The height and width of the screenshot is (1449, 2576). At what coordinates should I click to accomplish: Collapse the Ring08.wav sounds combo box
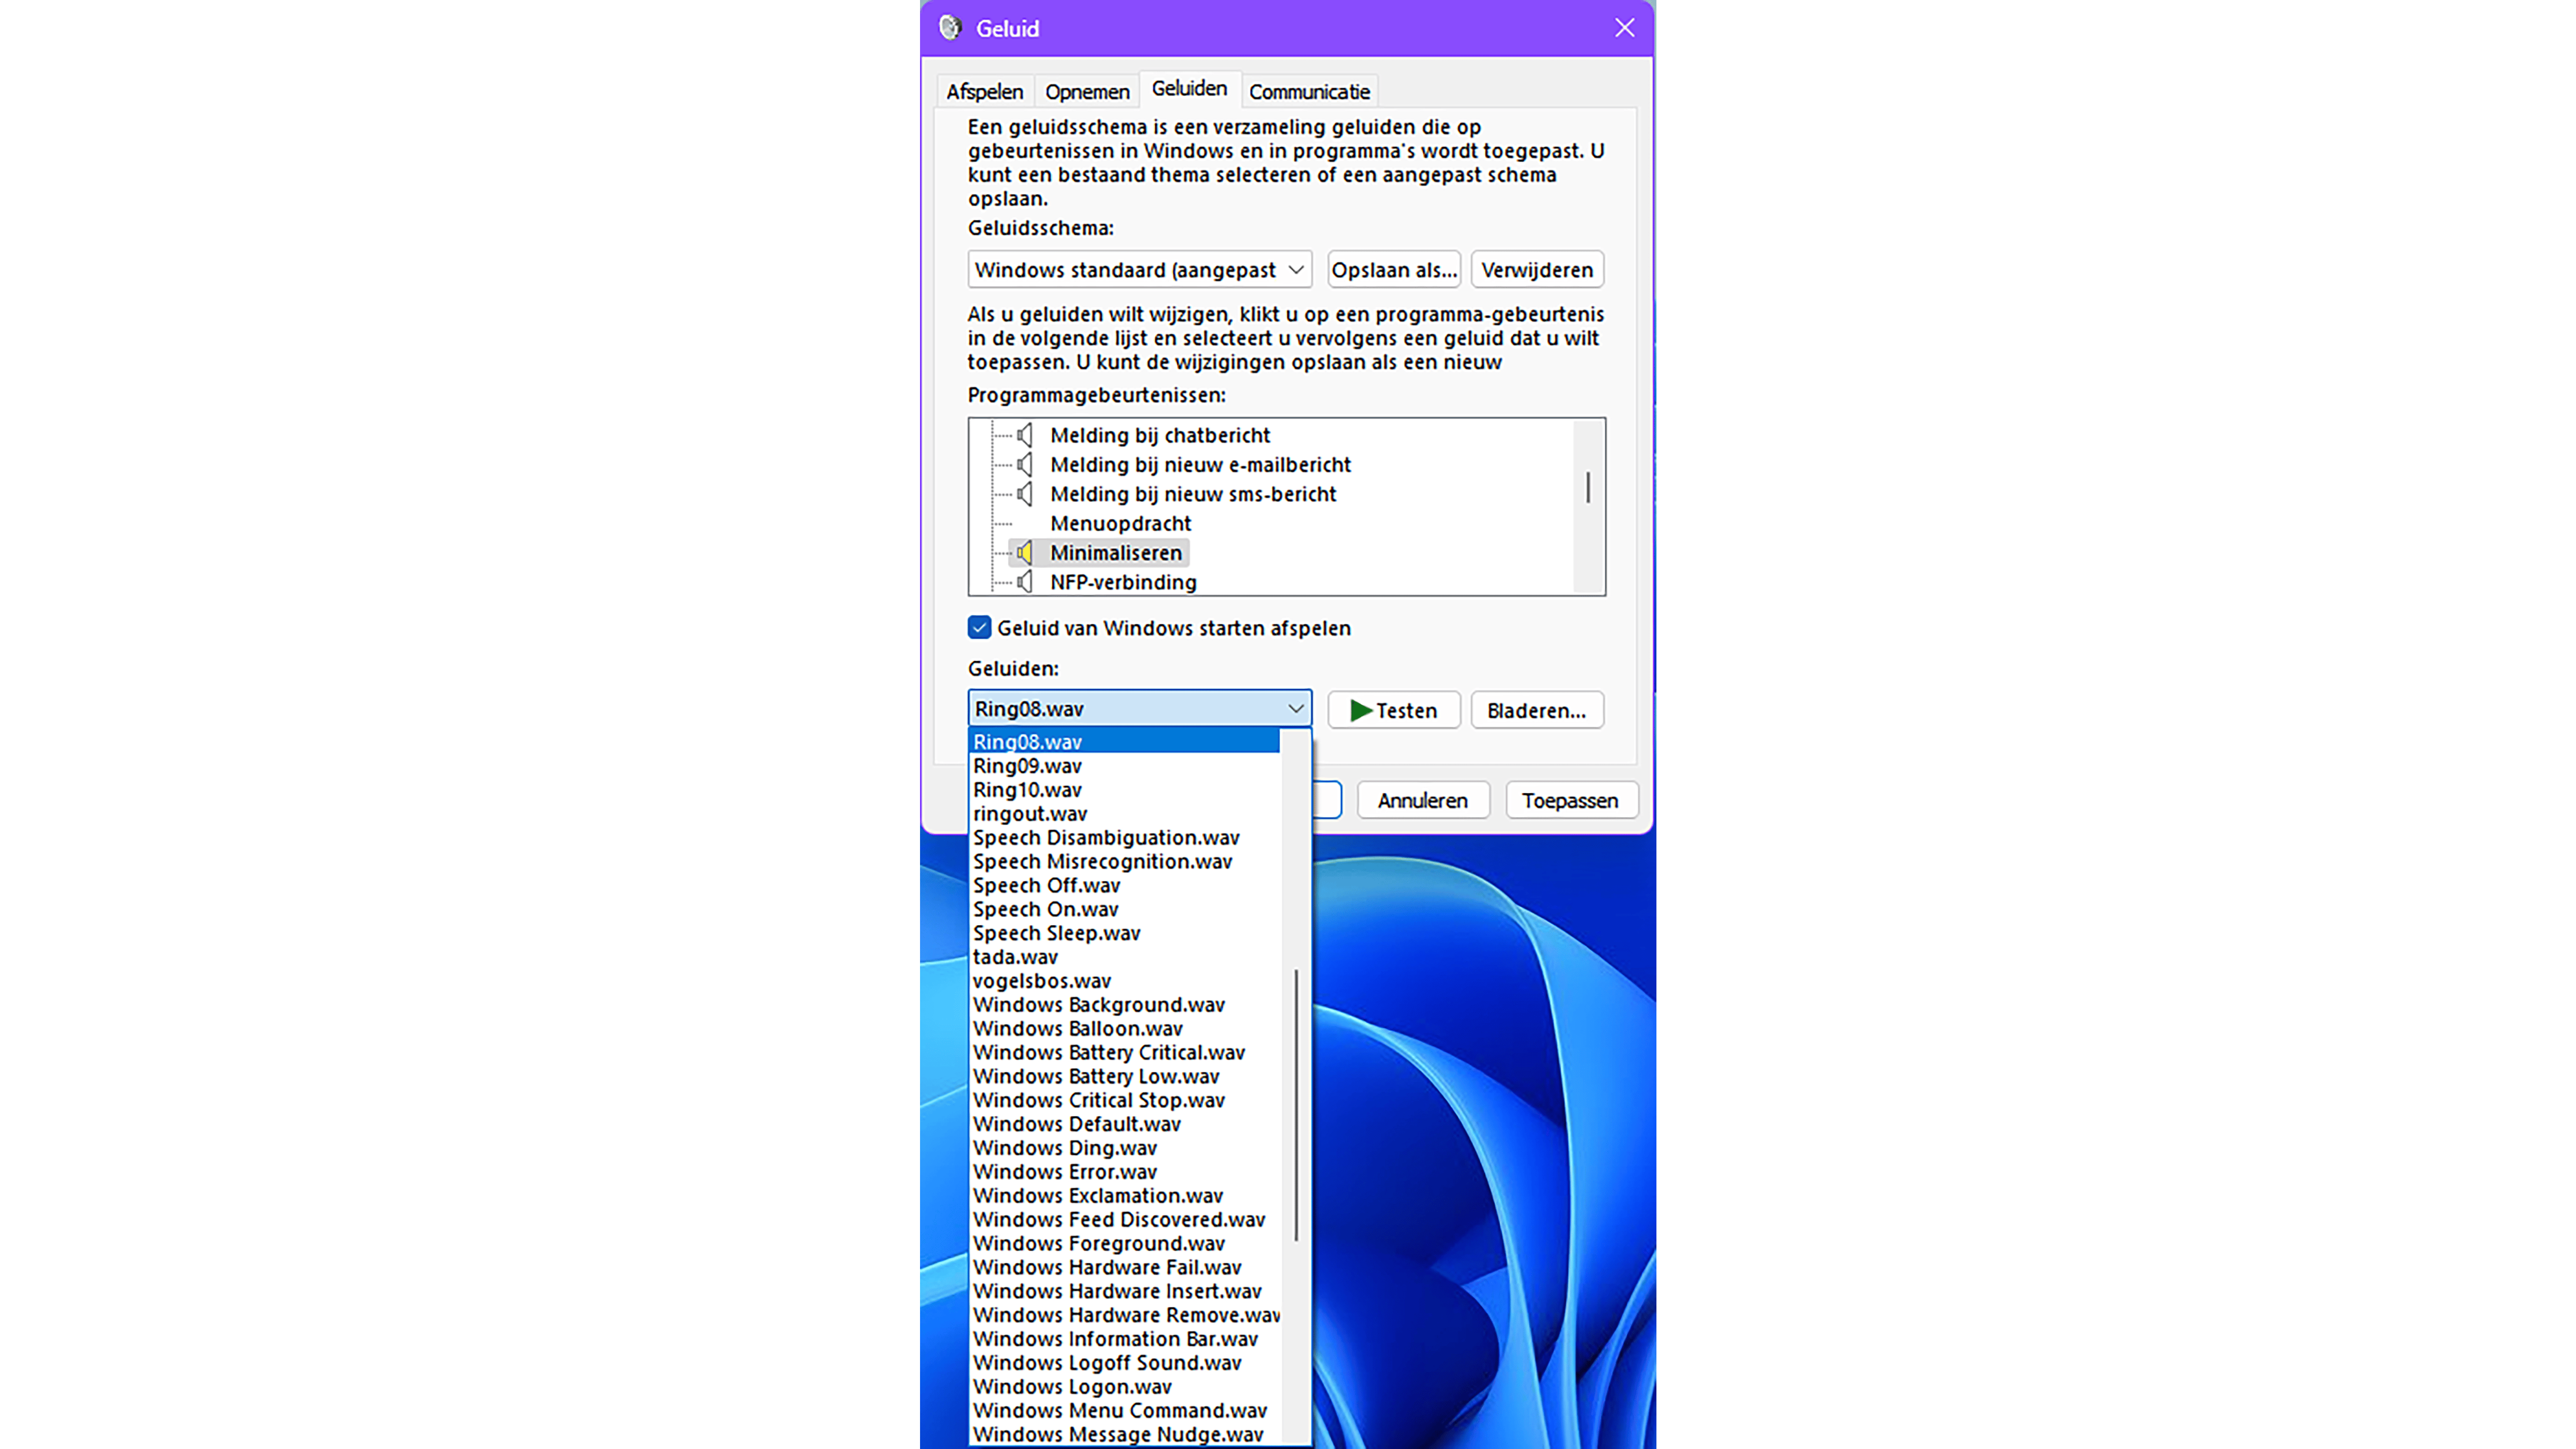point(1295,709)
